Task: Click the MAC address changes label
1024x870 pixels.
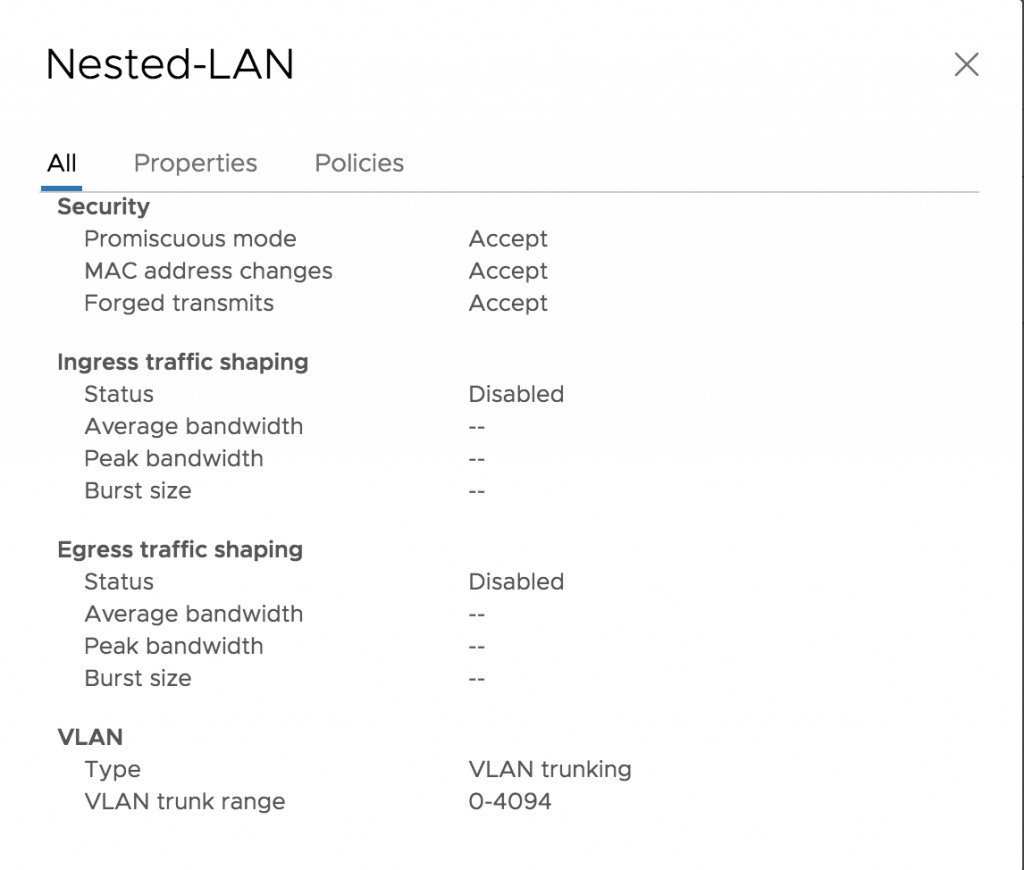Action: tap(208, 271)
